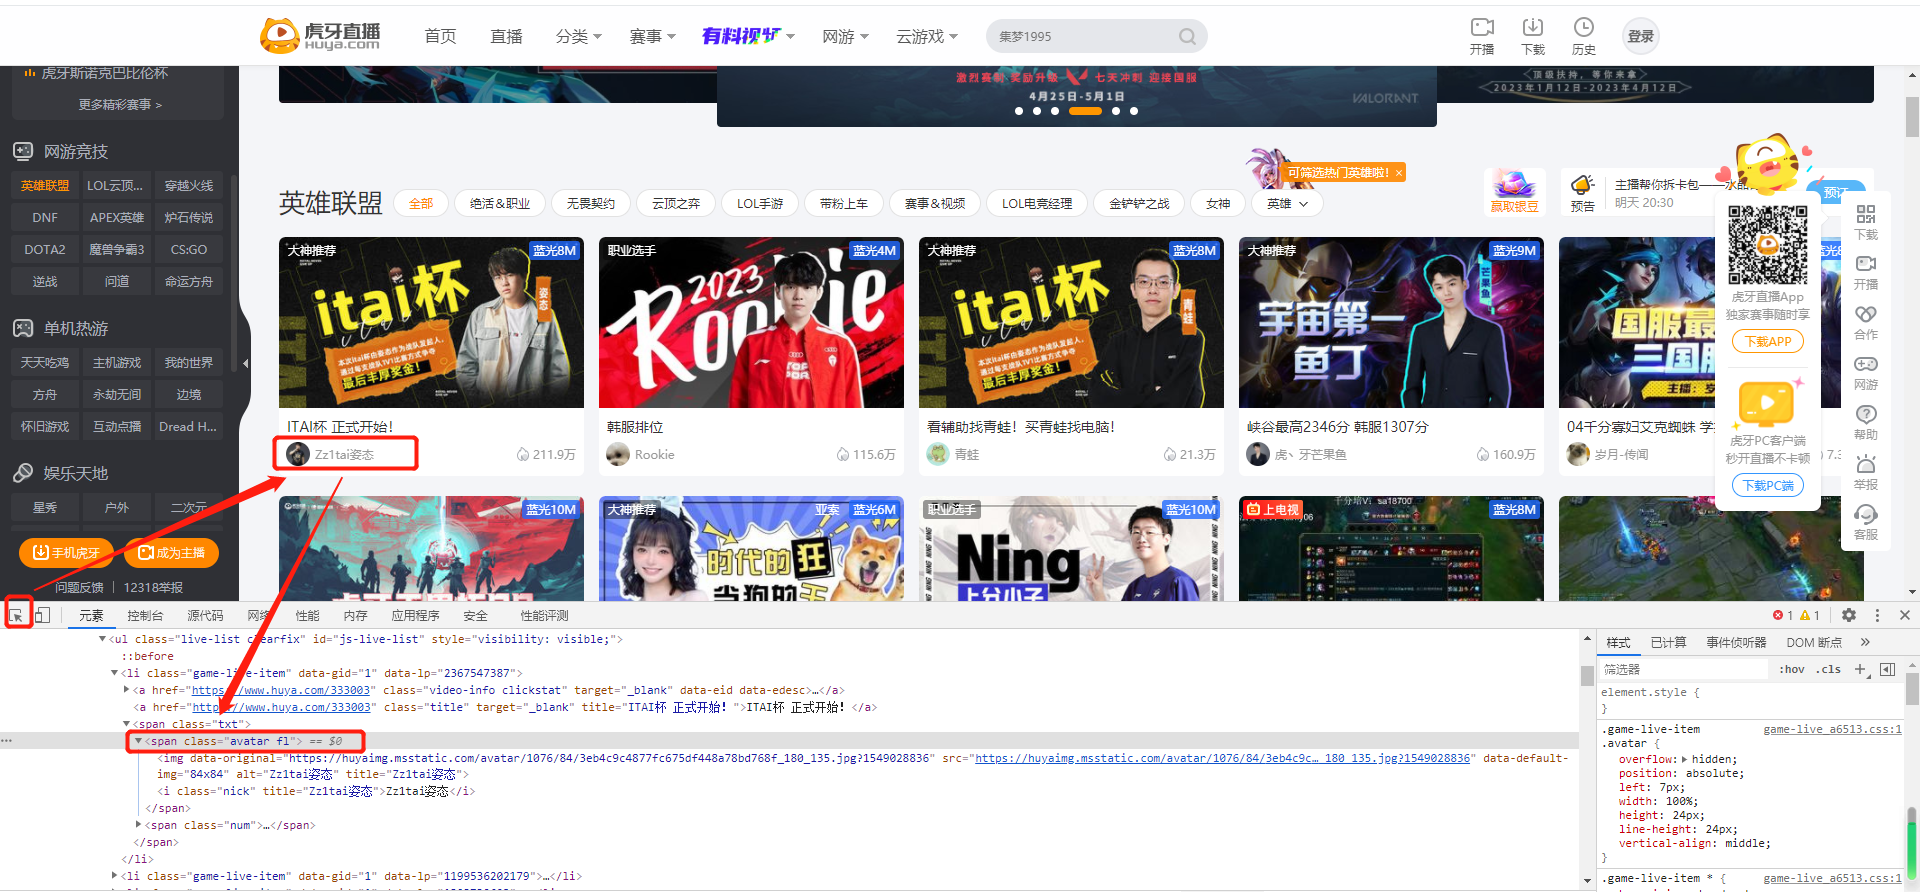
Task: Click the 手机虎牙 orange button
Action: tap(66, 552)
